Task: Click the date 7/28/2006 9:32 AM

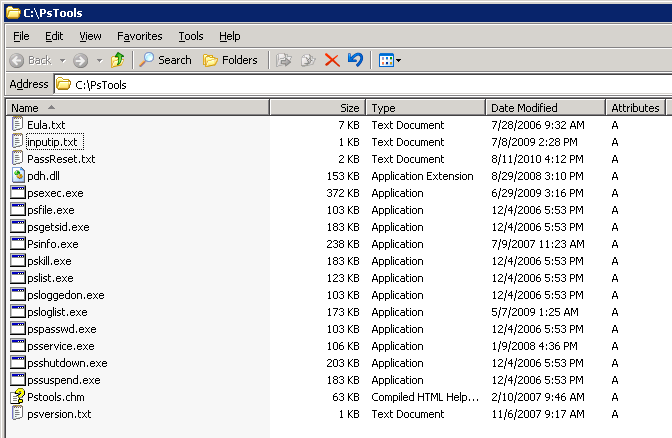Action: point(538,125)
